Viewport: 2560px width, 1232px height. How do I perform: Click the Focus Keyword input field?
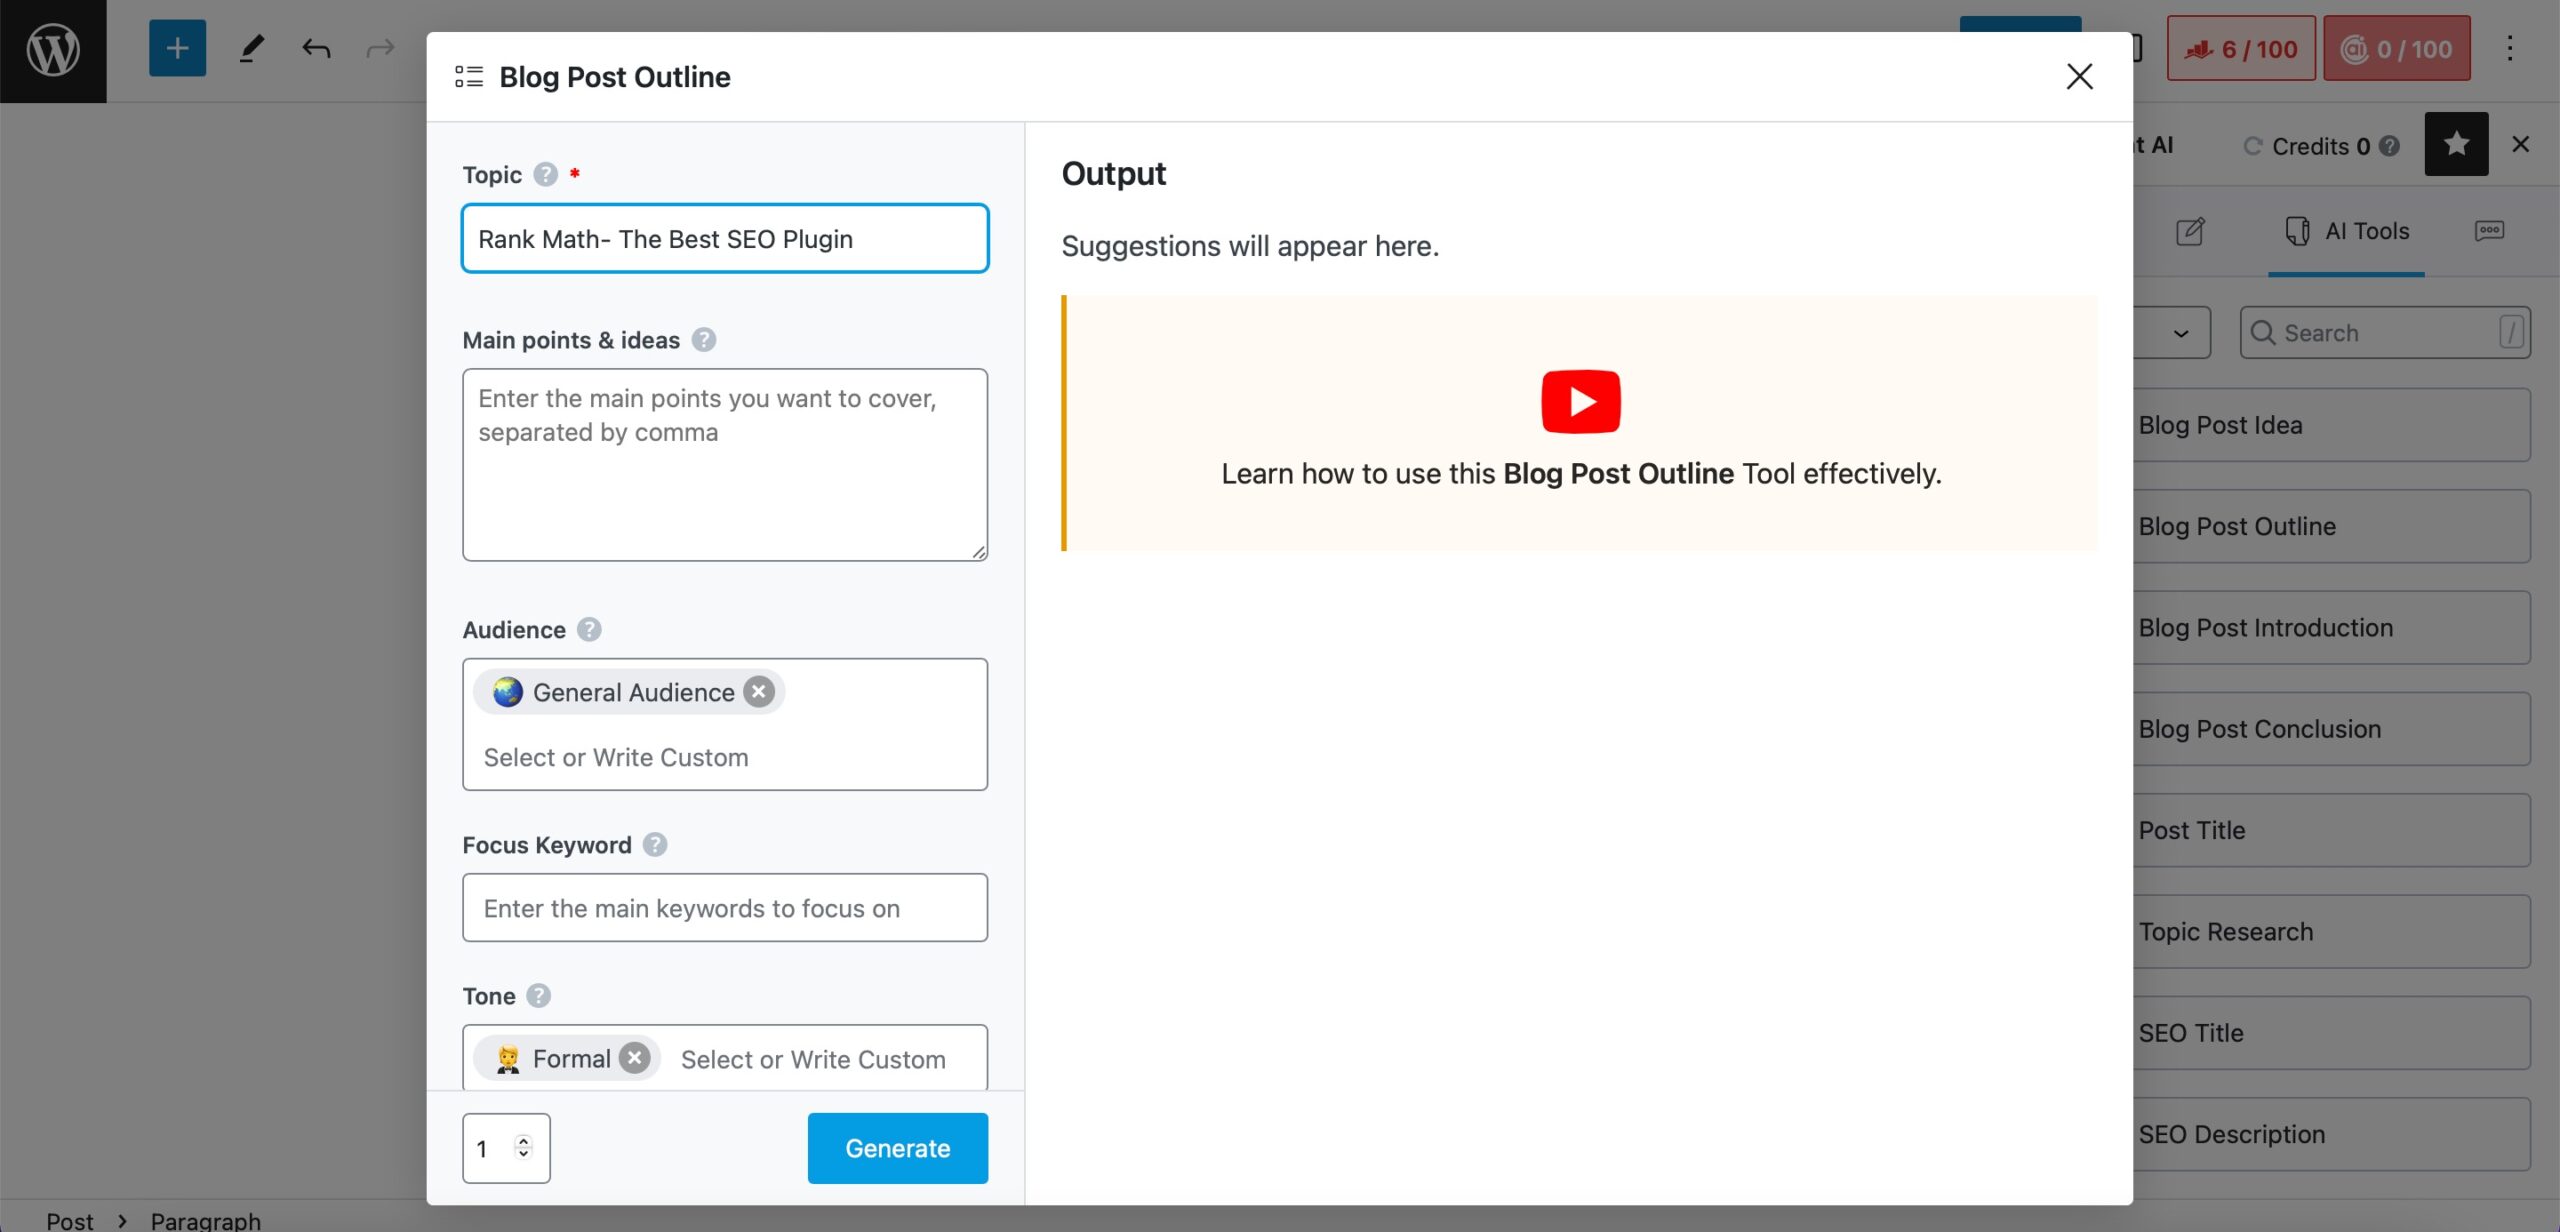pos(723,907)
